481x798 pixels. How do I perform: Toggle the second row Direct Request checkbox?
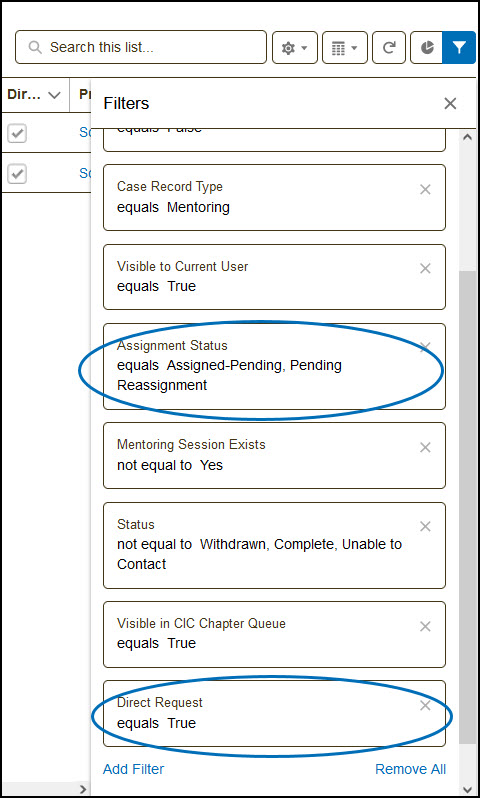pyautogui.click(x=17, y=174)
